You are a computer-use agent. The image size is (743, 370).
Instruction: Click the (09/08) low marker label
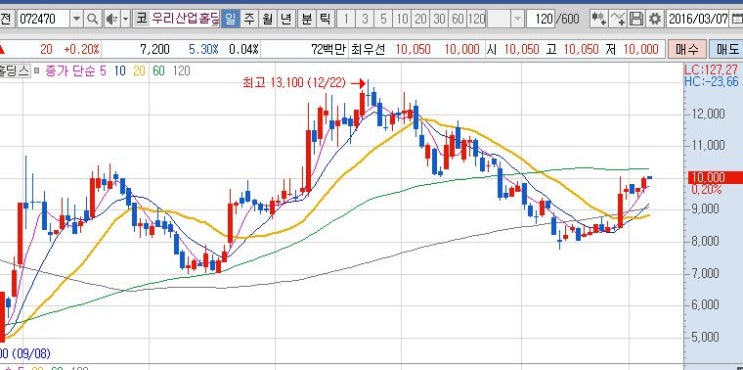32,353
